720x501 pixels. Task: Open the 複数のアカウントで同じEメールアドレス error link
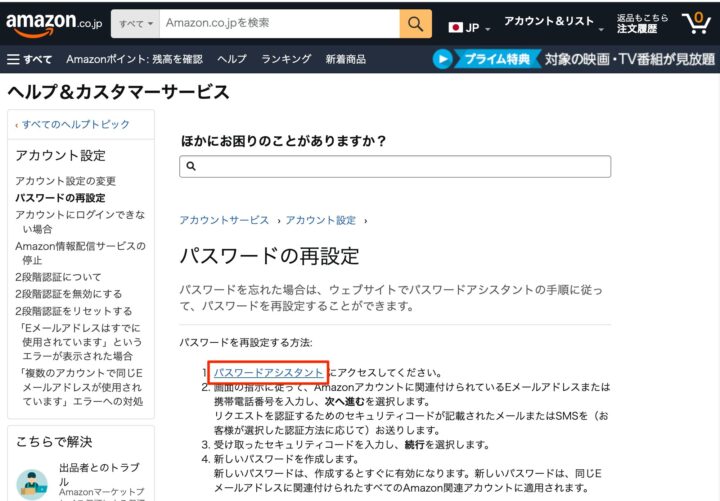click(x=81, y=387)
